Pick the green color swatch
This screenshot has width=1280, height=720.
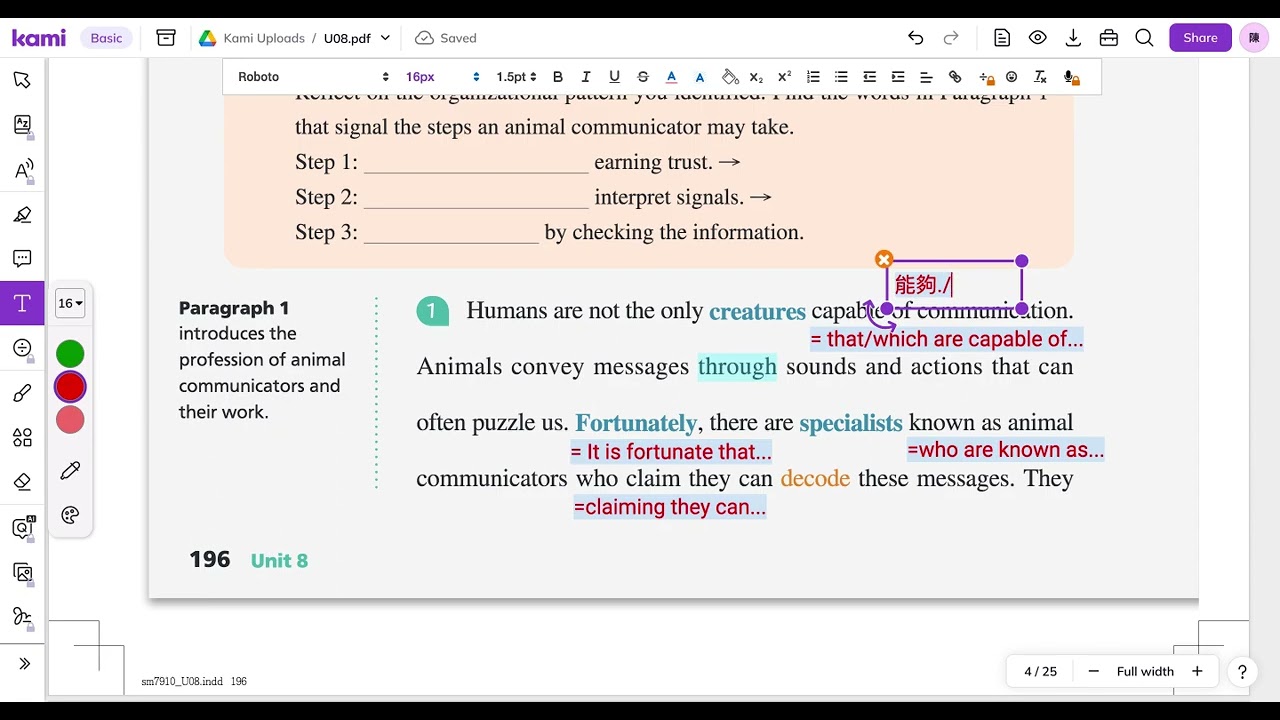[x=70, y=353]
